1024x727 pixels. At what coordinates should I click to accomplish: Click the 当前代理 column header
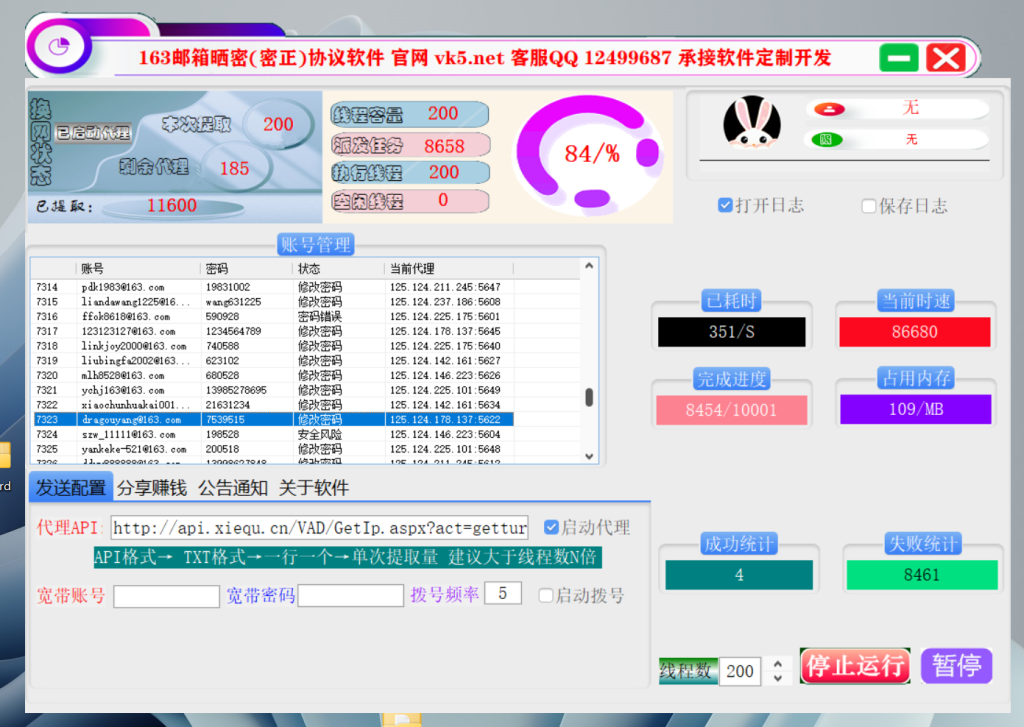point(449,268)
